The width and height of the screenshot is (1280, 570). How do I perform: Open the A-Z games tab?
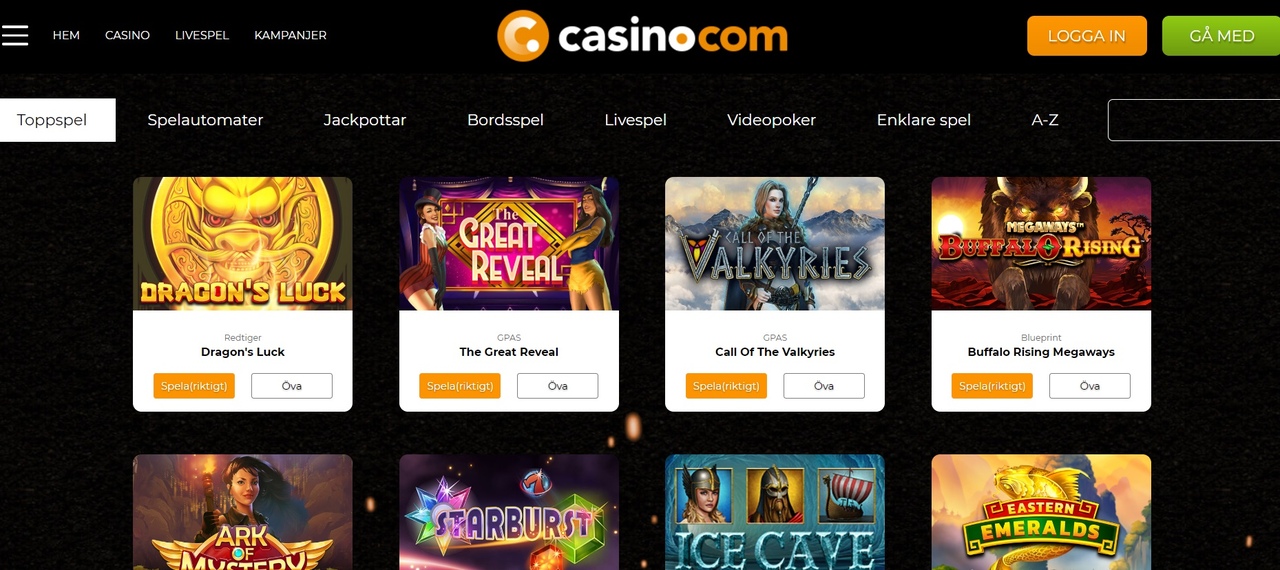tap(1045, 120)
